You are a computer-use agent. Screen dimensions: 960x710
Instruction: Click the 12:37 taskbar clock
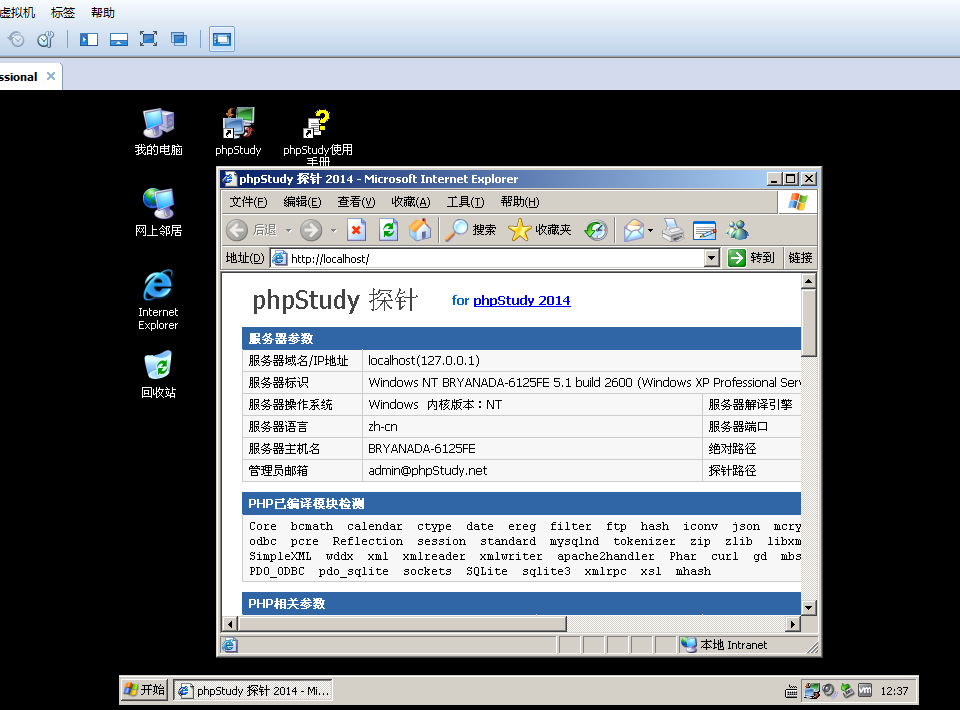(x=894, y=691)
